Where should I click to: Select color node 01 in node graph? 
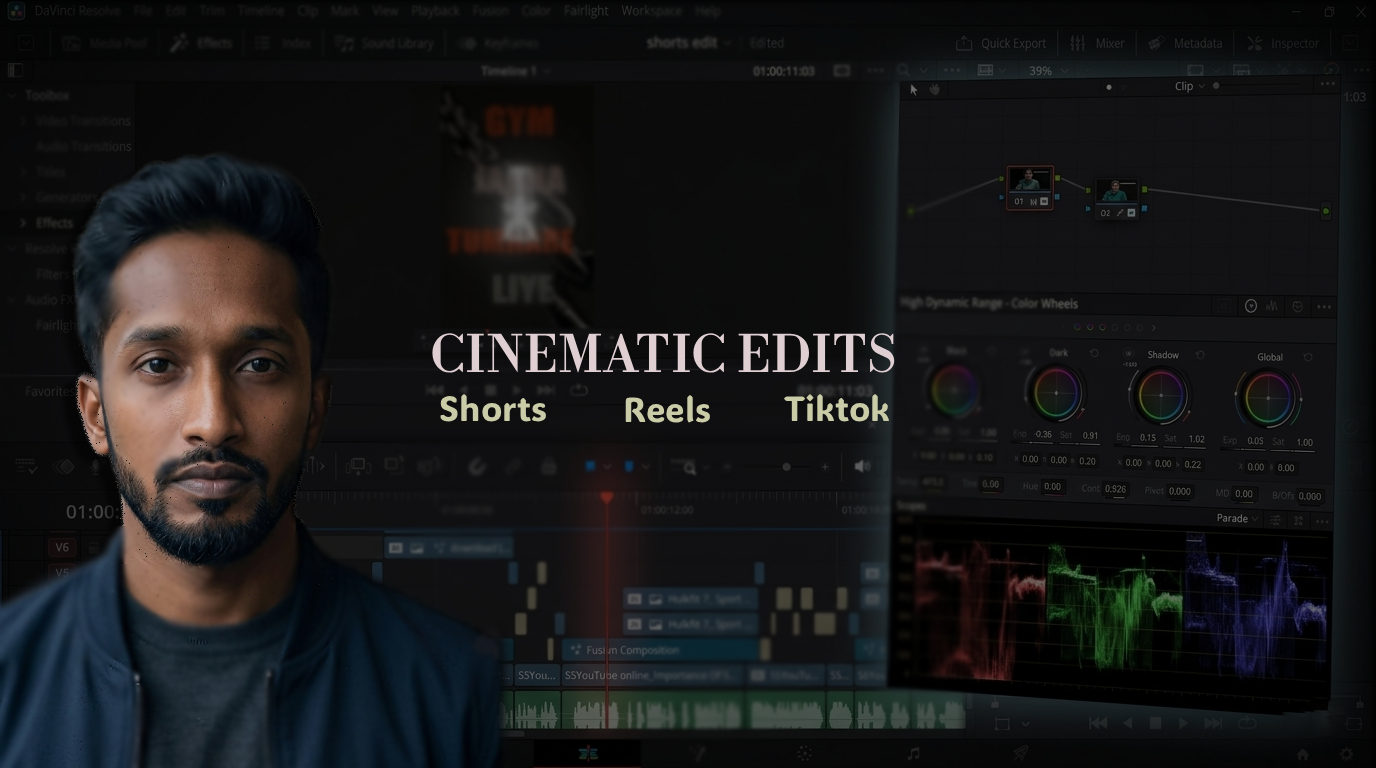coord(1029,187)
